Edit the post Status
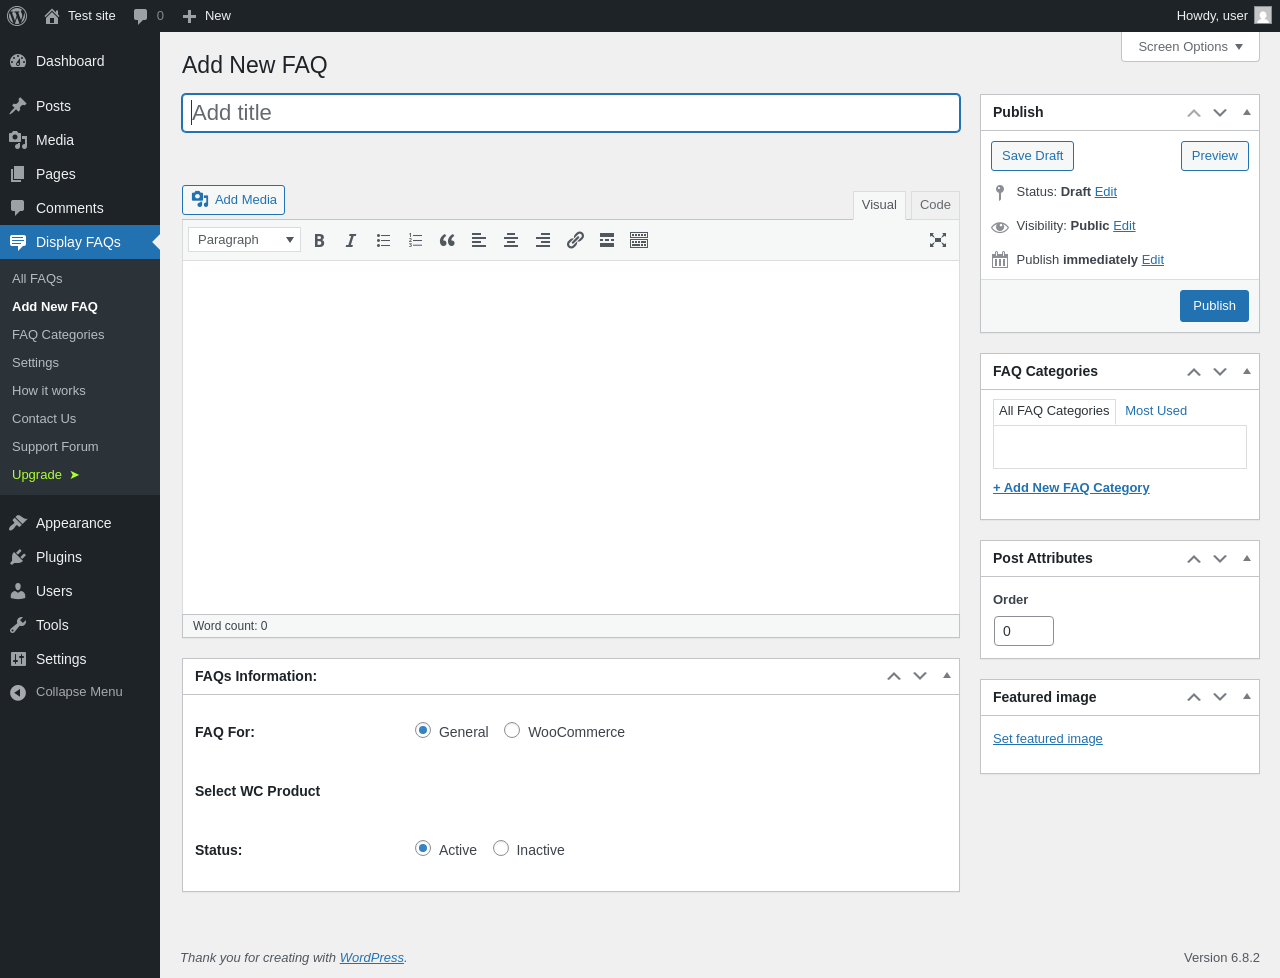 [x=1105, y=192]
